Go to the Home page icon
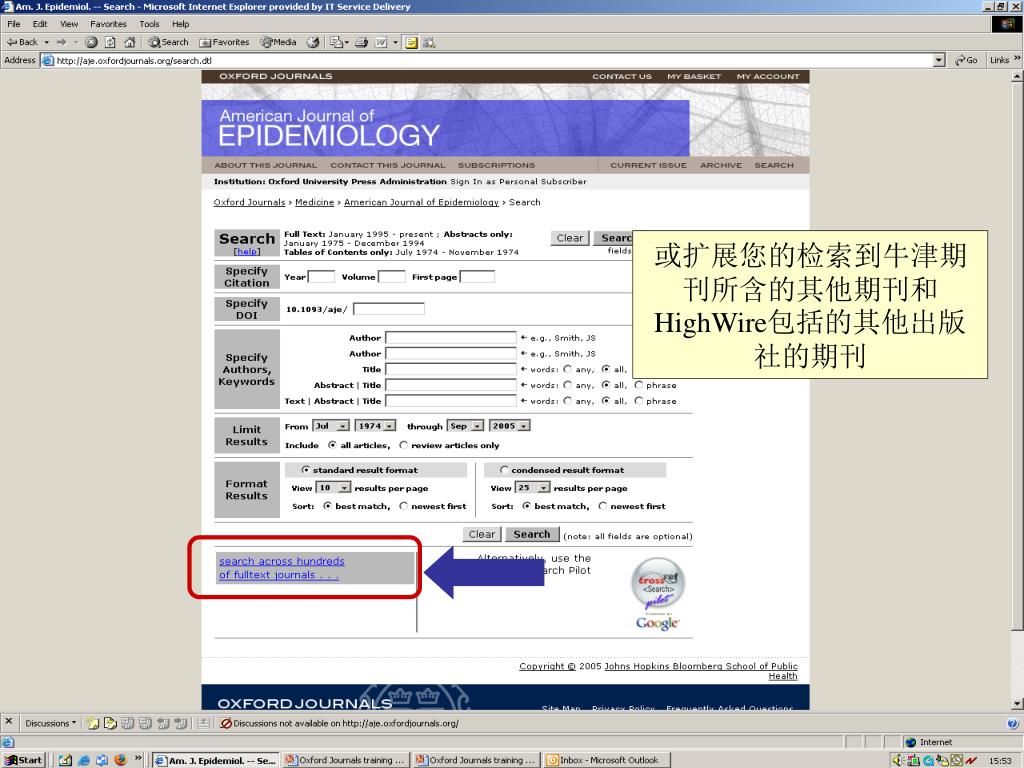The height and width of the screenshot is (768, 1024). 129,42
